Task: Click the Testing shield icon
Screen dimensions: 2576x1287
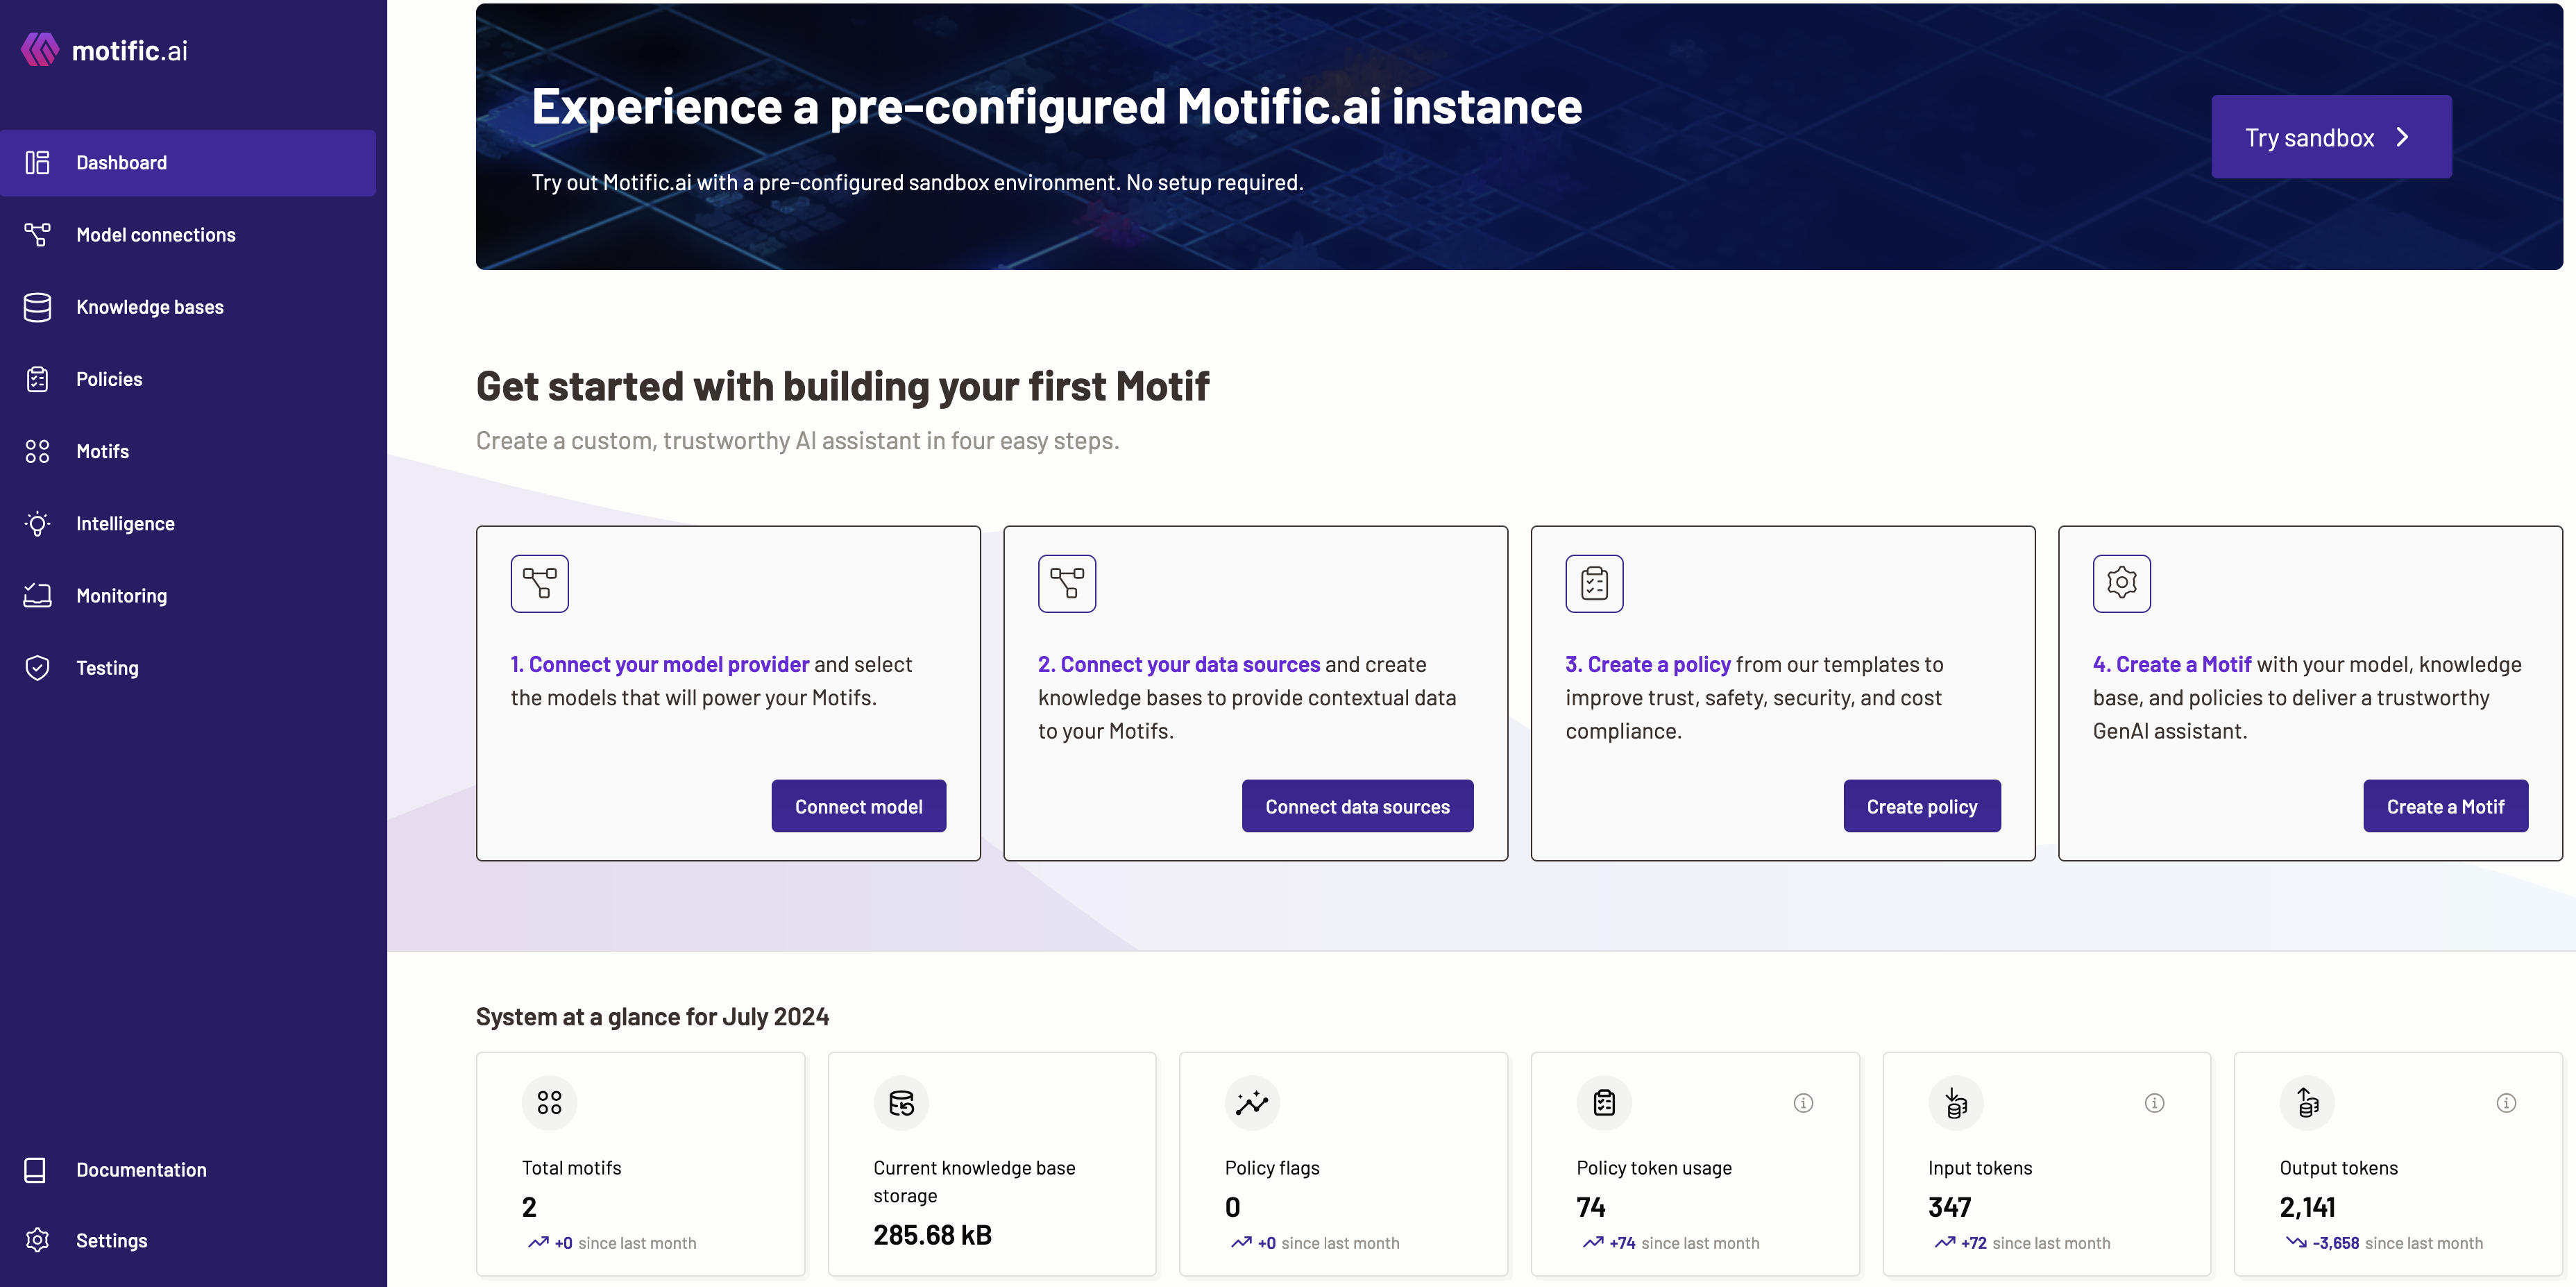Action: point(37,667)
